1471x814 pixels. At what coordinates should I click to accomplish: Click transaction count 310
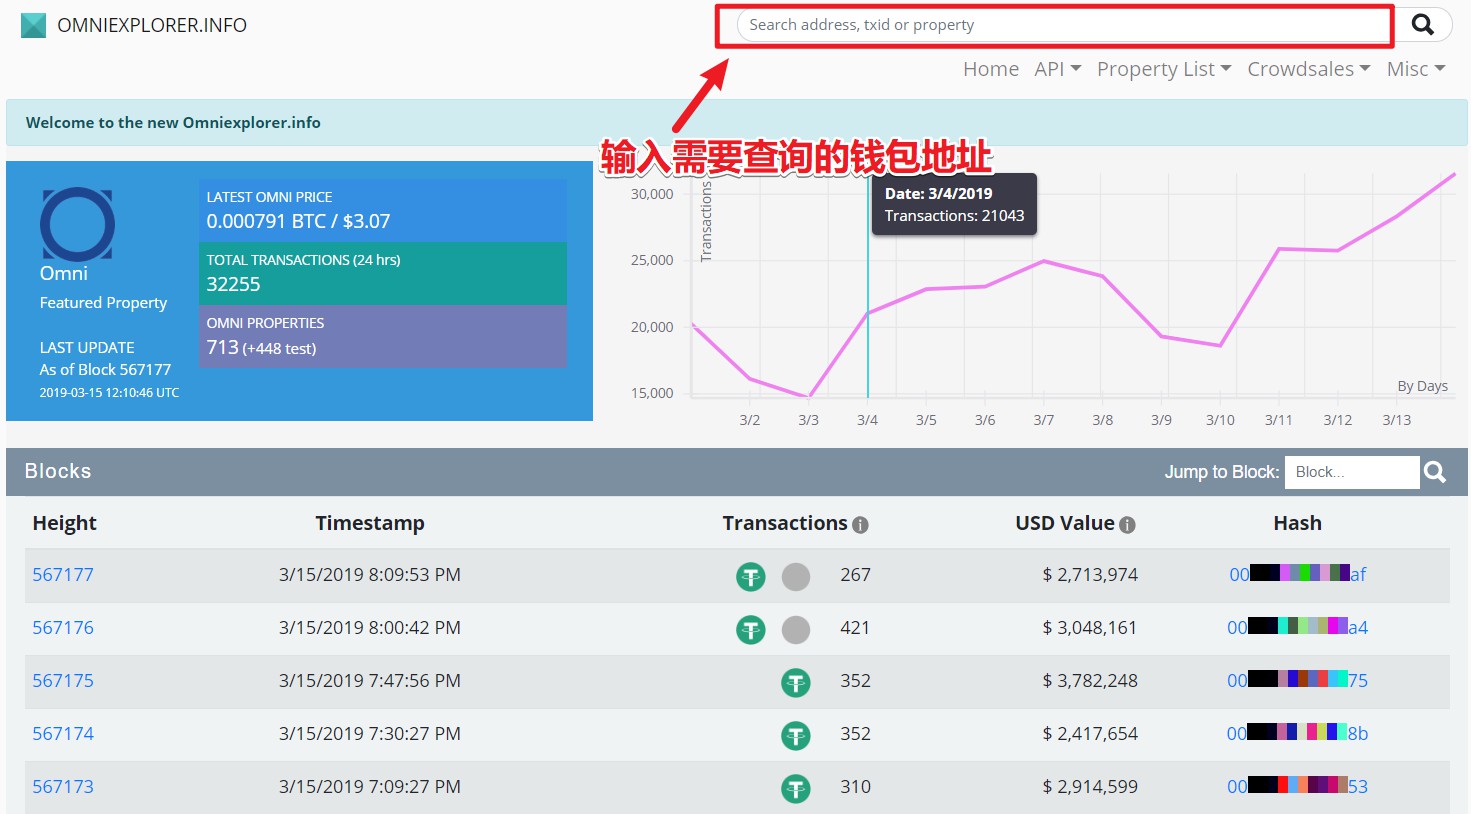(855, 787)
